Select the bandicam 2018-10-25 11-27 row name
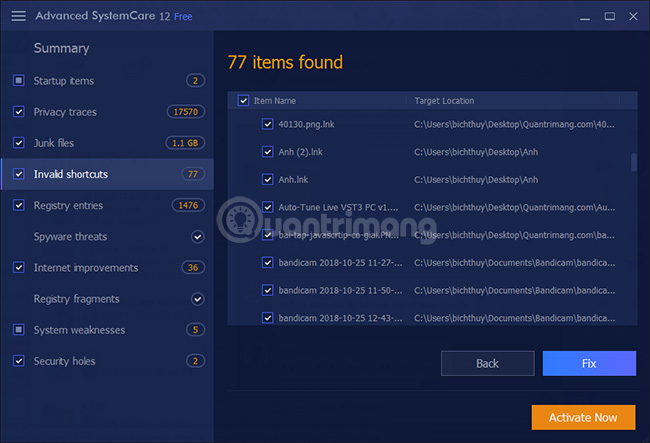Image resolution: width=650 pixels, height=443 pixels. 340,263
